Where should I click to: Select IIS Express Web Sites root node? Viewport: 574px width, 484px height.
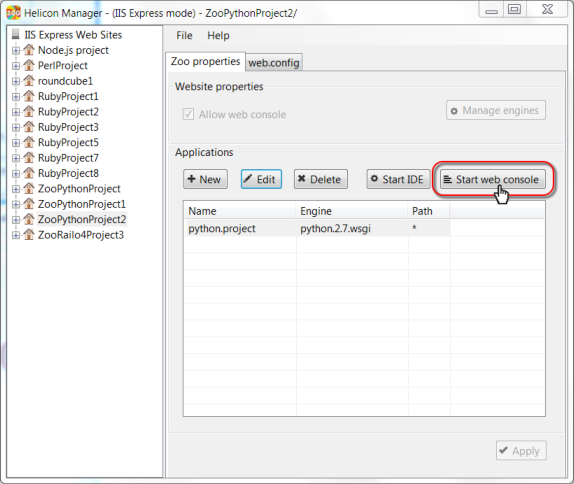(73, 35)
